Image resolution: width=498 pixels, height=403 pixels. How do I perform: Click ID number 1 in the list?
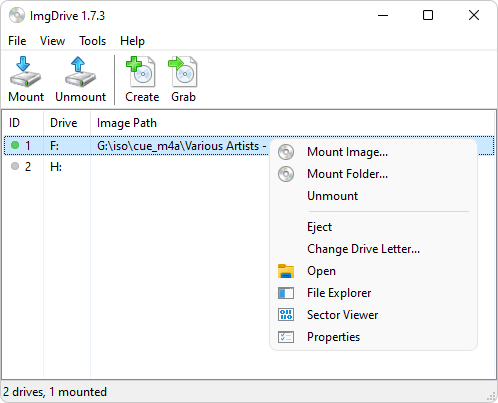tap(28, 146)
